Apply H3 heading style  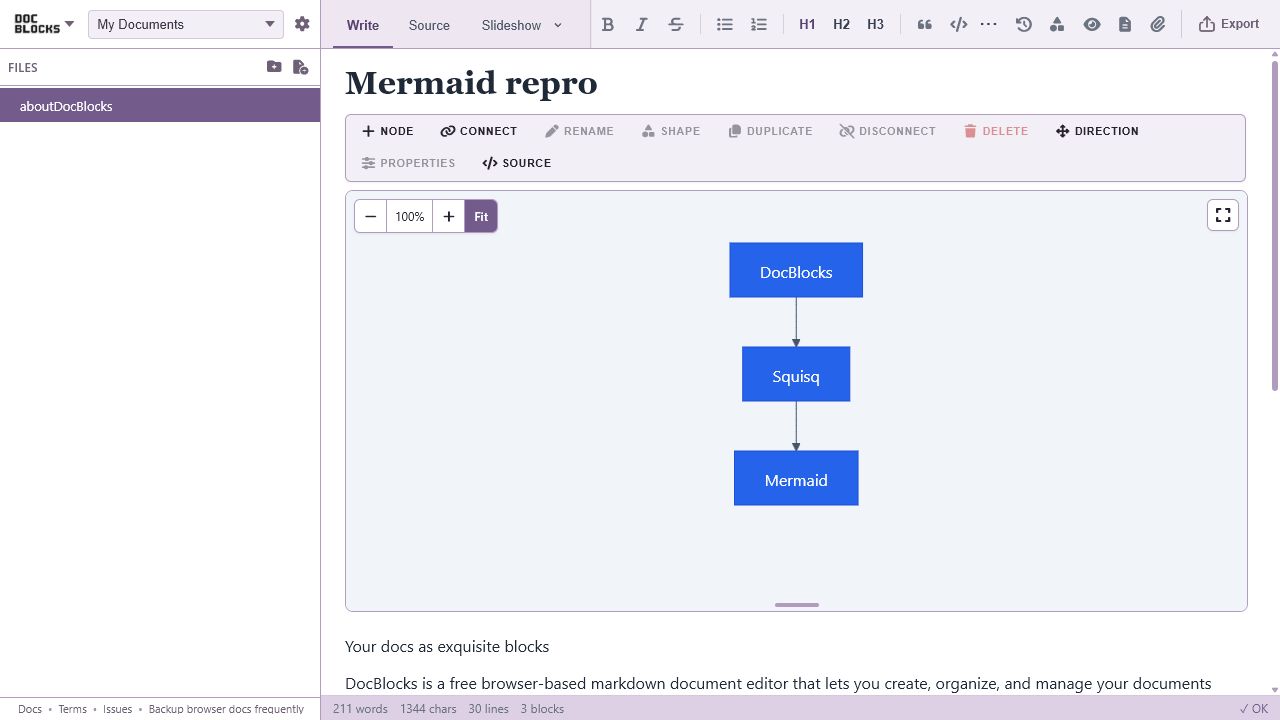(875, 24)
